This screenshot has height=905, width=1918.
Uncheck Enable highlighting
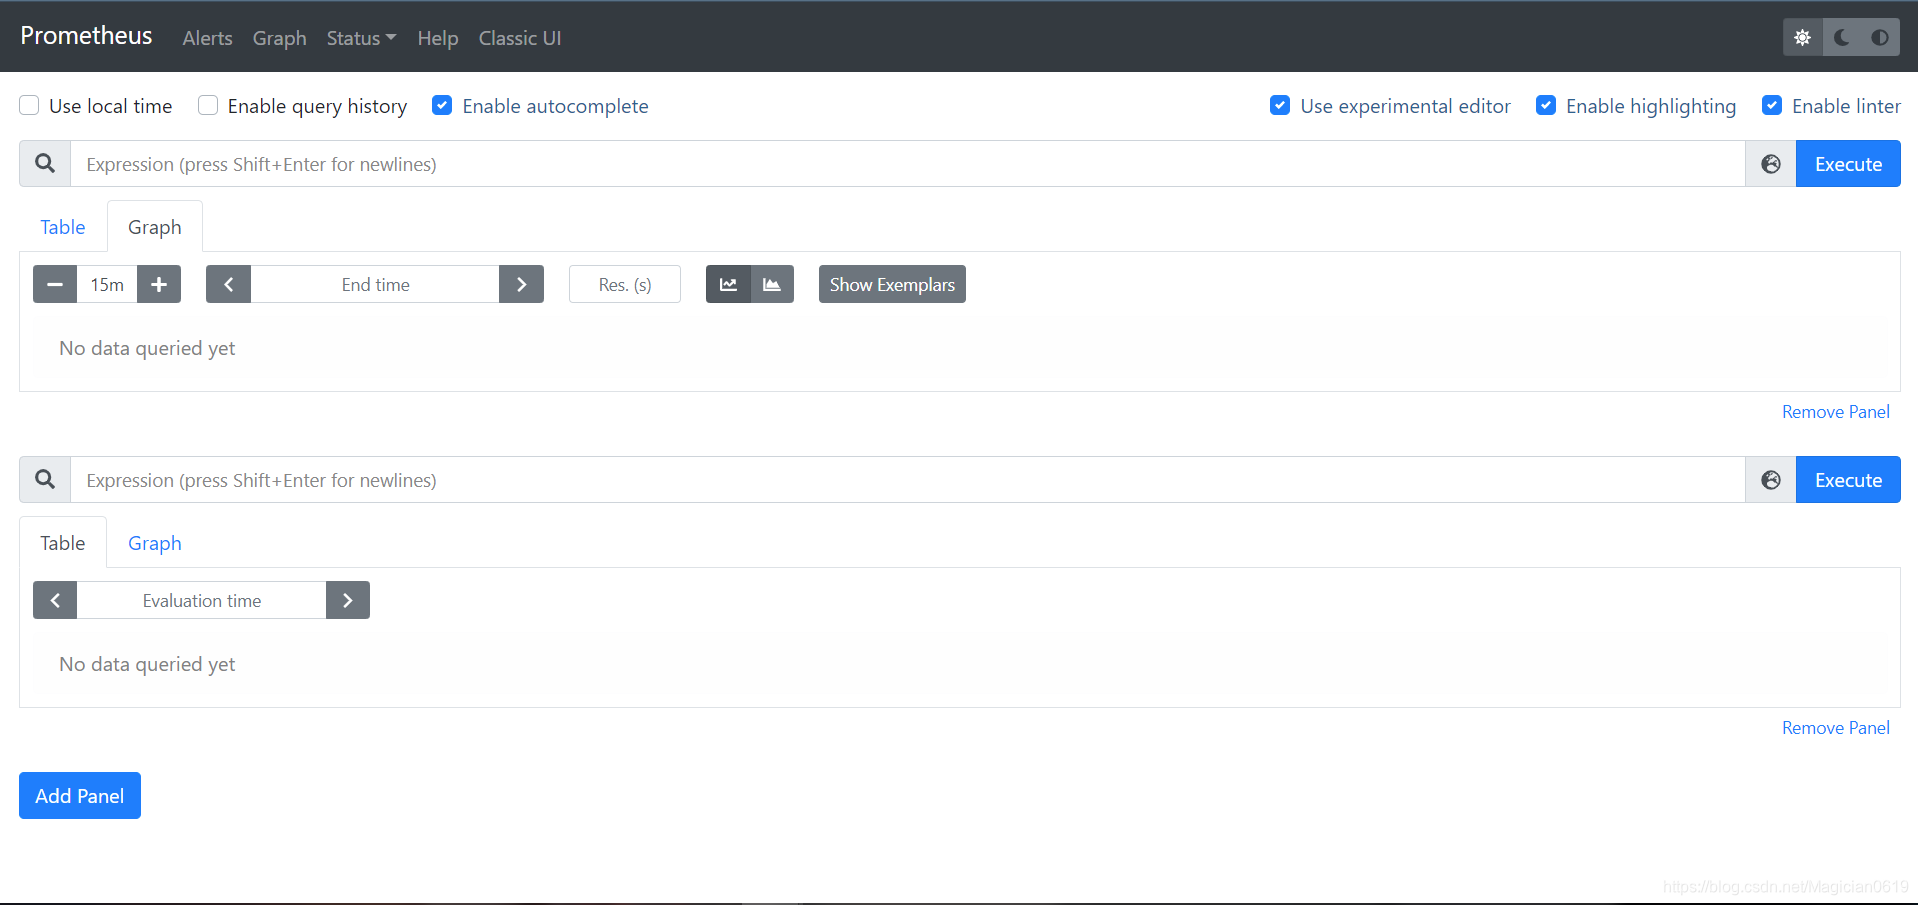point(1546,105)
